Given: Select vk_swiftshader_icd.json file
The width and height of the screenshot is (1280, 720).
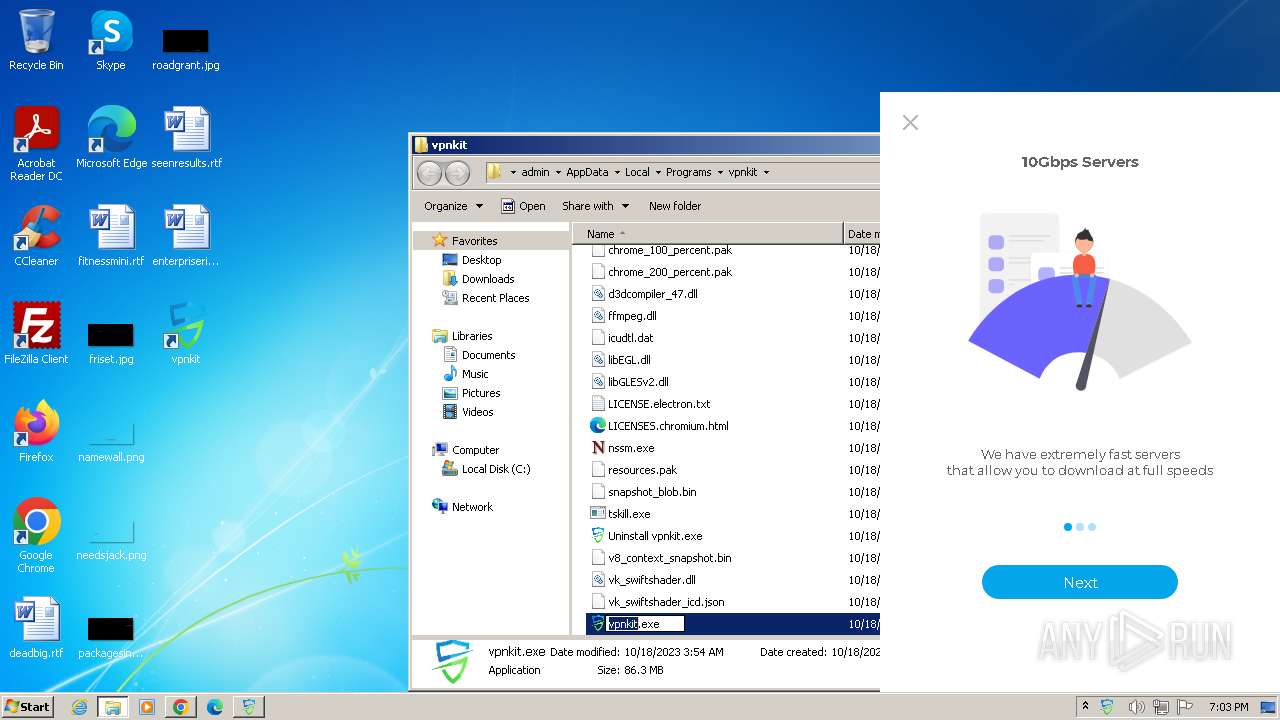Looking at the screenshot, I should 666,602.
